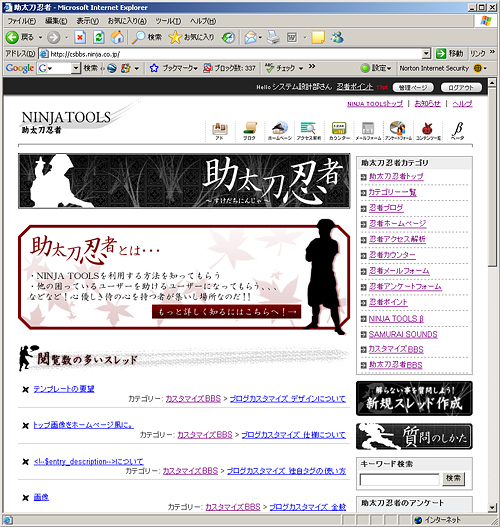
Task: Open the Ad tool icon
Action: coord(220,131)
